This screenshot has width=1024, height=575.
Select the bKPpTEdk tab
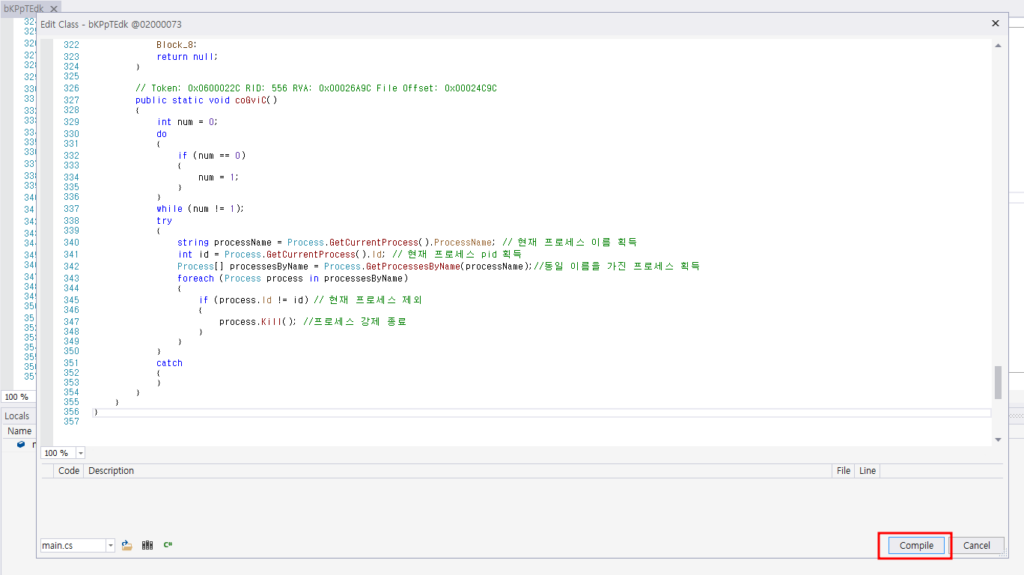(x=24, y=8)
